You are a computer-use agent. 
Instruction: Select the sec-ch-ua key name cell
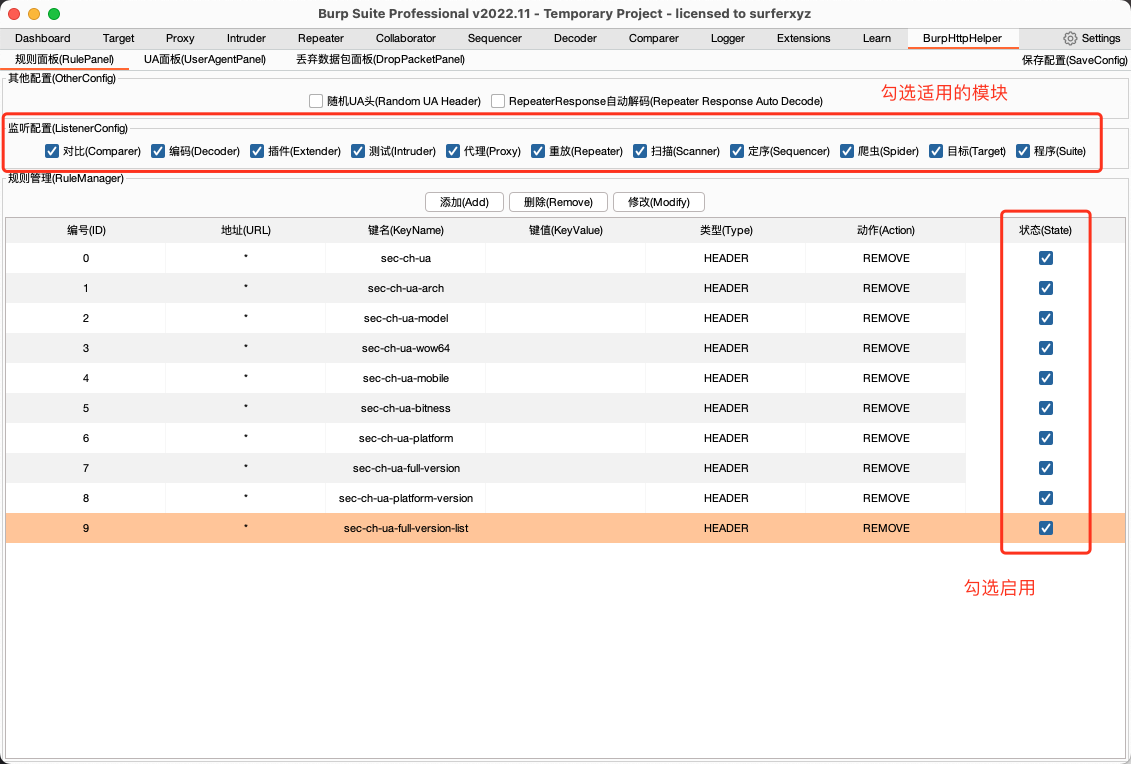406,258
